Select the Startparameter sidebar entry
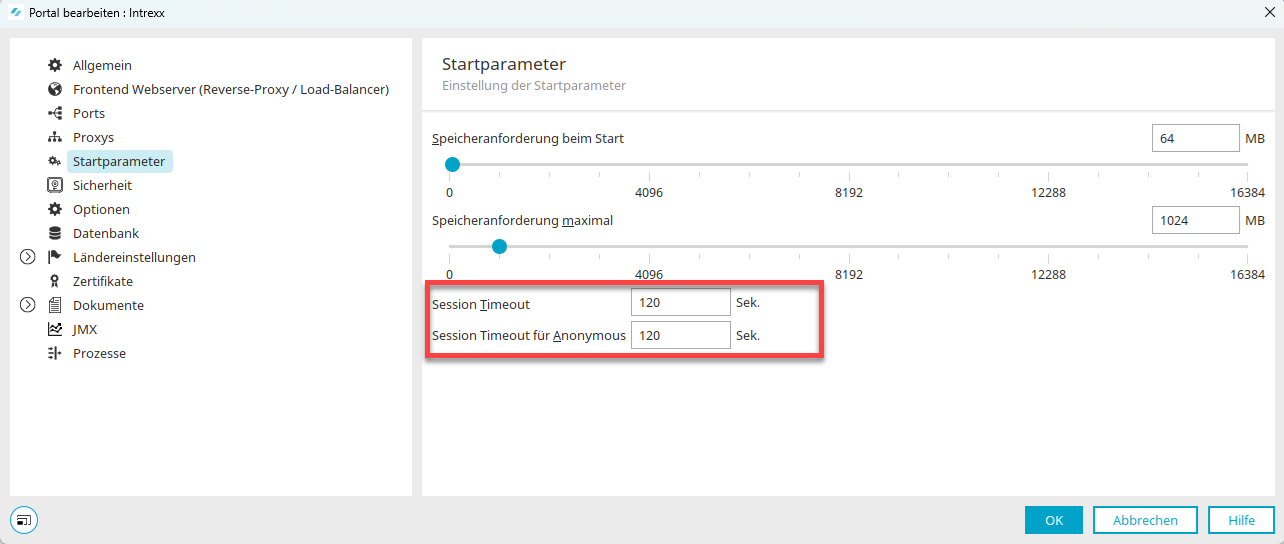The height and width of the screenshot is (544, 1284). pos(118,161)
